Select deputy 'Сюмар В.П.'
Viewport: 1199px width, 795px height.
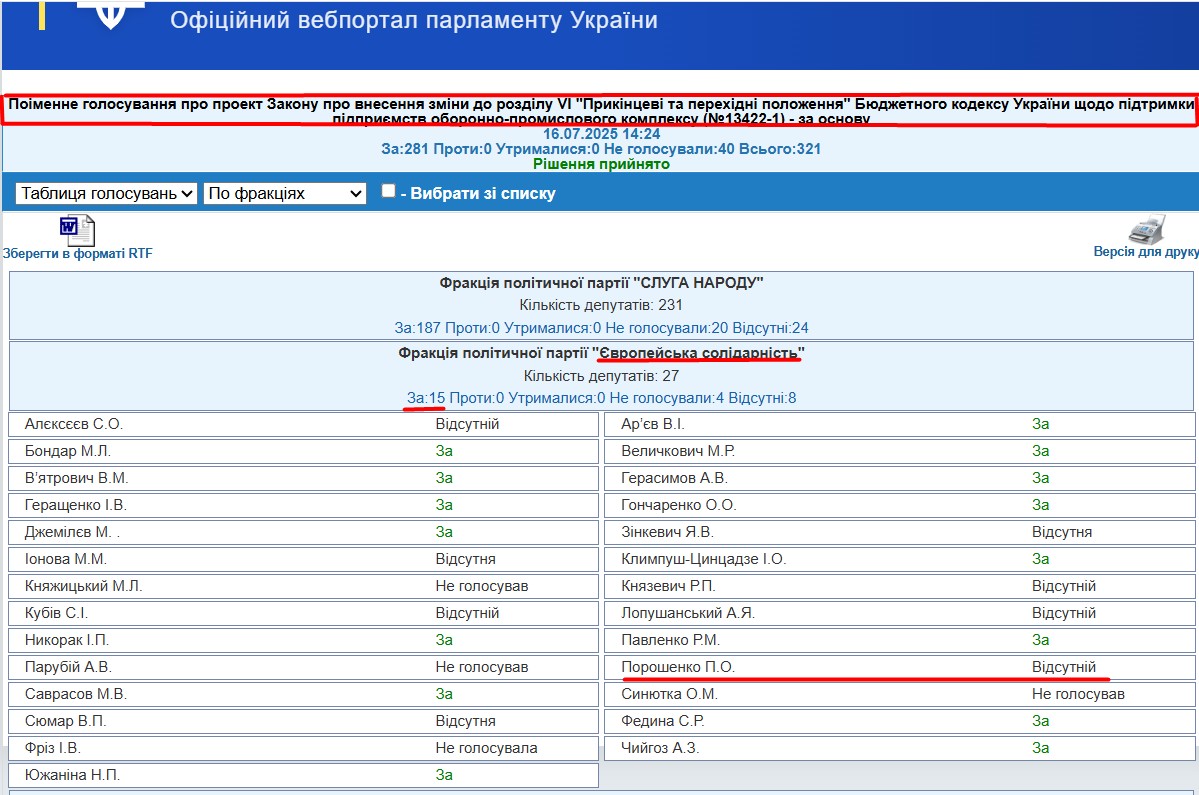tap(65, 722)
